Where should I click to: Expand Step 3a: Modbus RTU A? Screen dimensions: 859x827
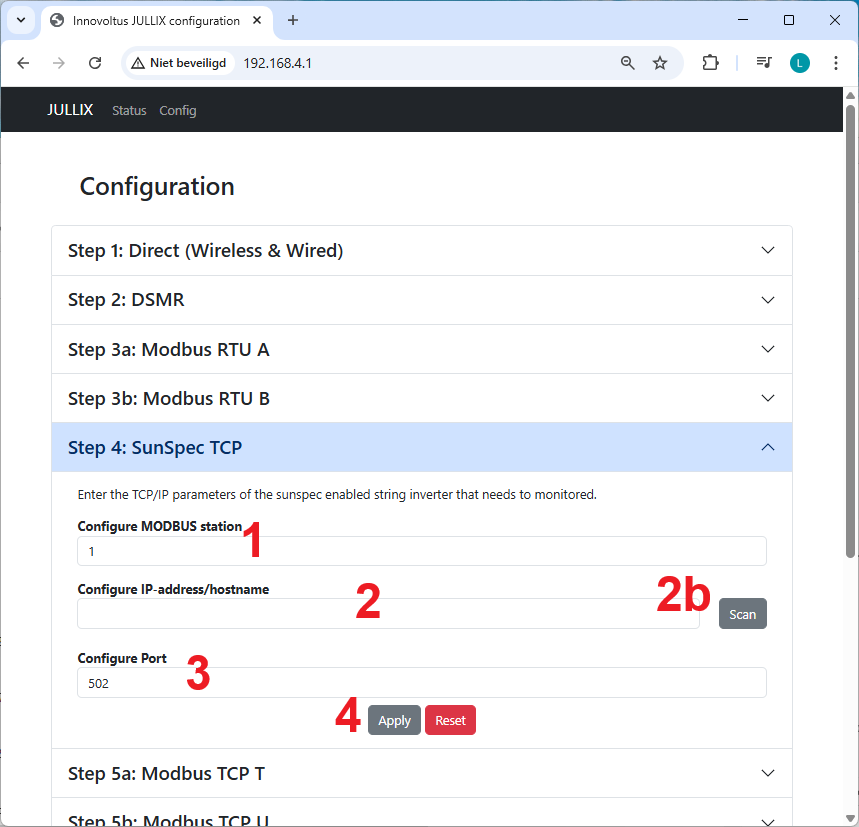click(421, 349)
